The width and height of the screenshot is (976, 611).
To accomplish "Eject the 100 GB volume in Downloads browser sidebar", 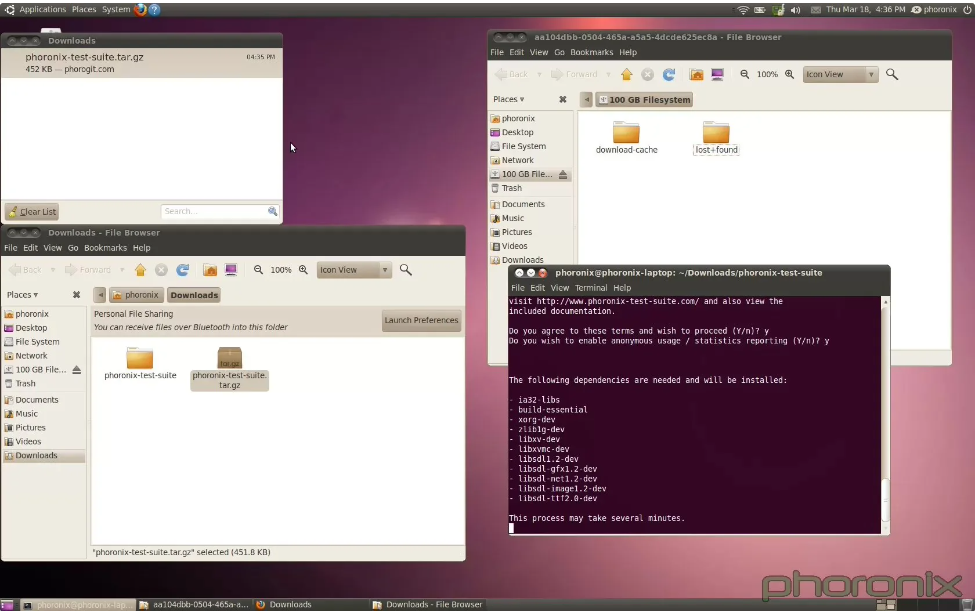I will tap(77, 370).
